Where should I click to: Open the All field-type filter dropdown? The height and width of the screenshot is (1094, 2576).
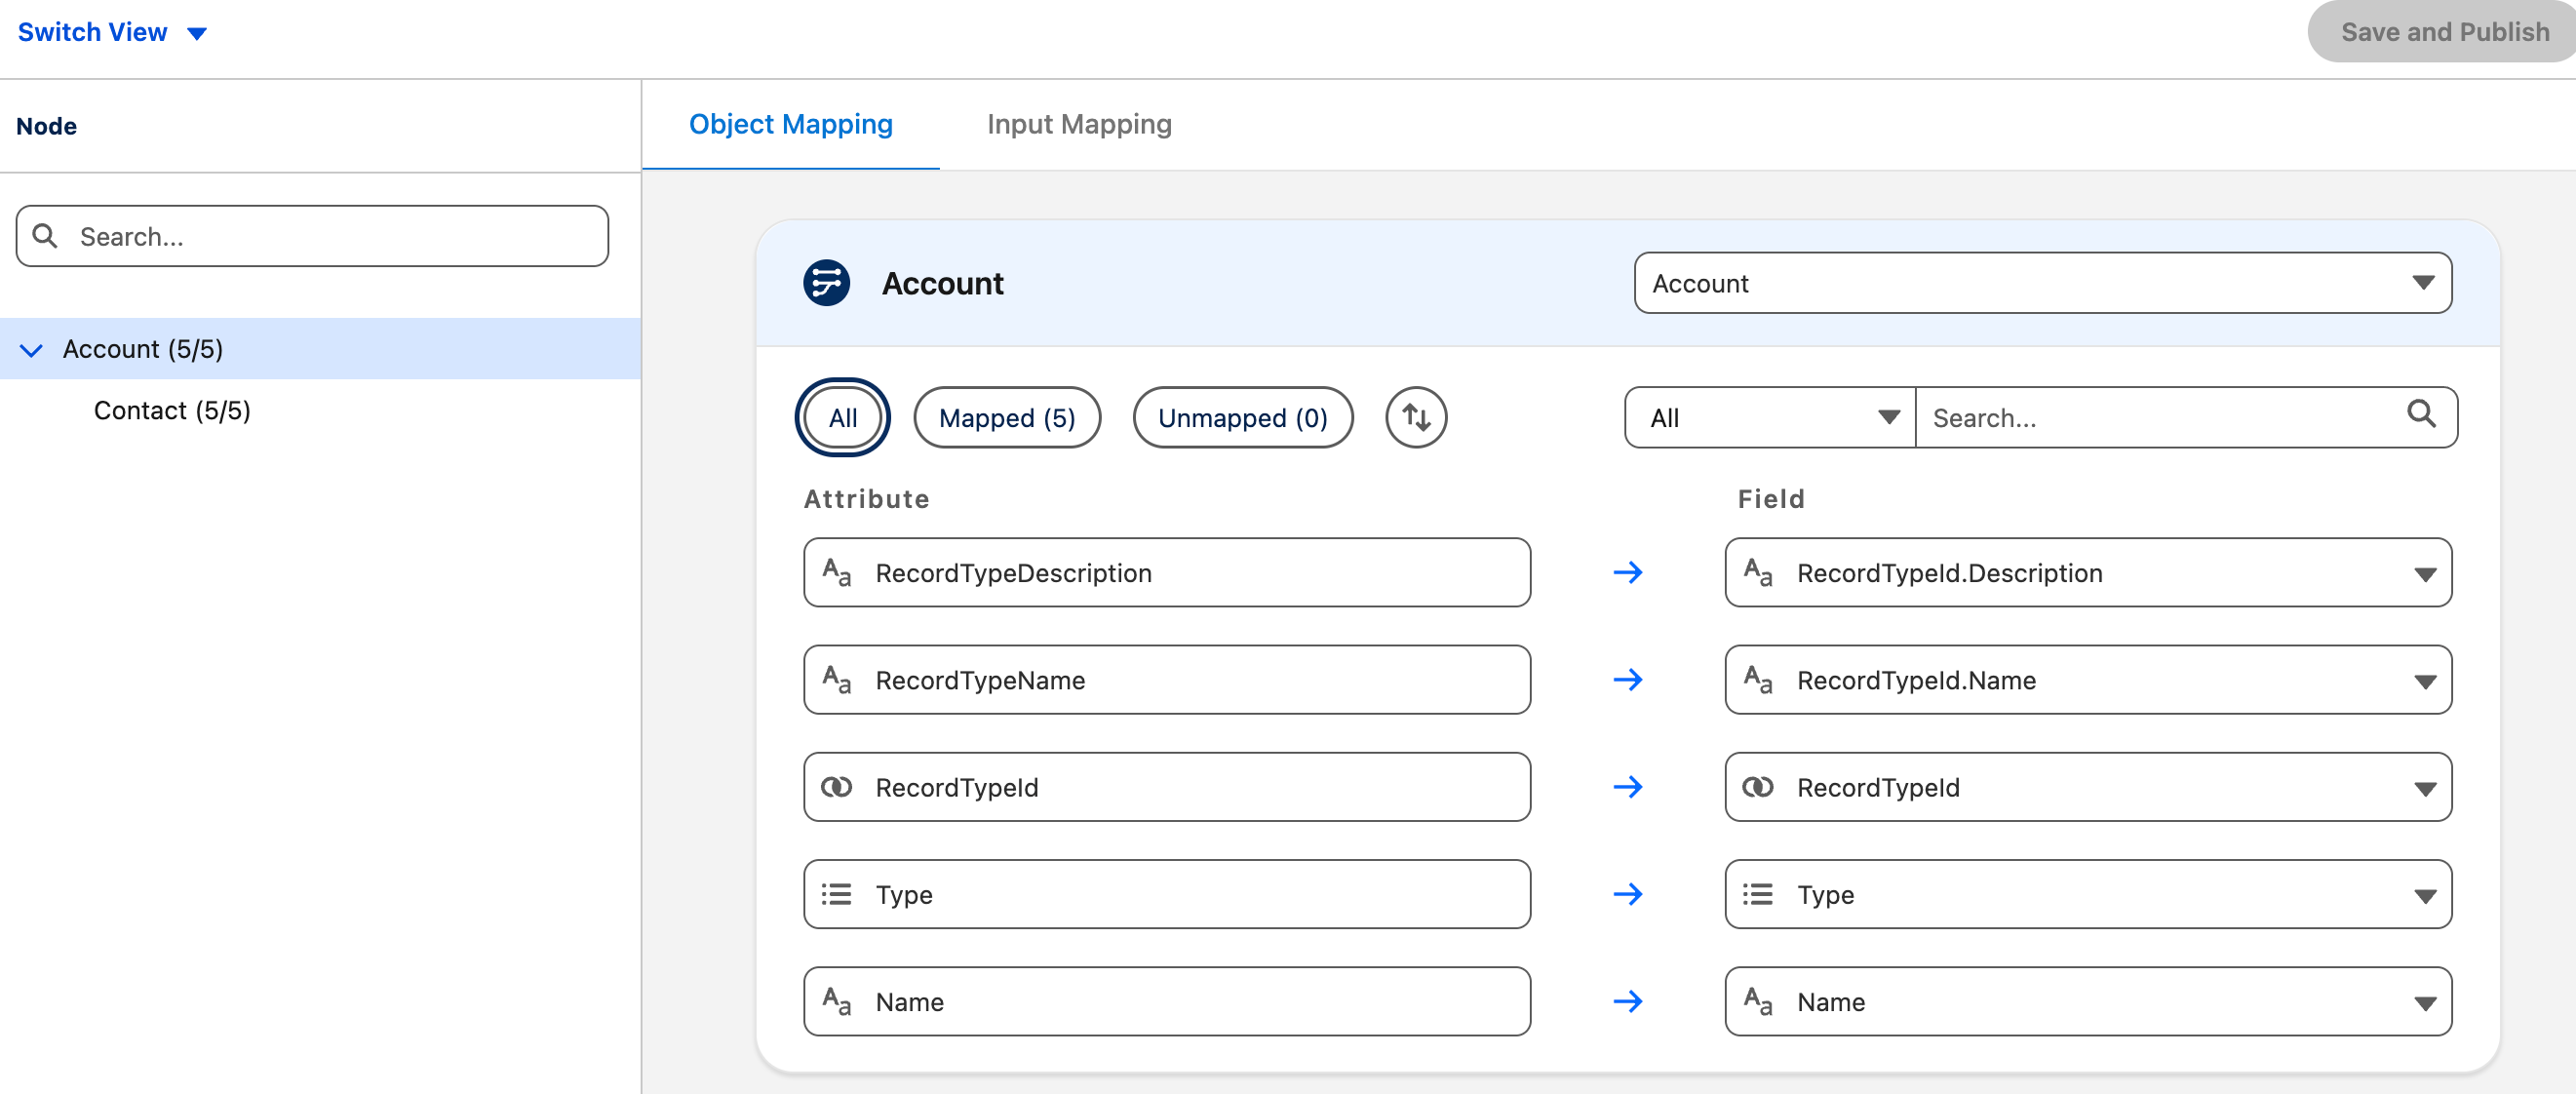[1770, 417]
